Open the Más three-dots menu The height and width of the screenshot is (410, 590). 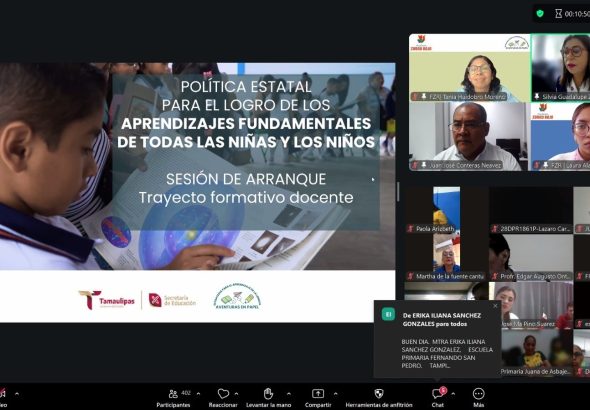[x=478, y=394]
